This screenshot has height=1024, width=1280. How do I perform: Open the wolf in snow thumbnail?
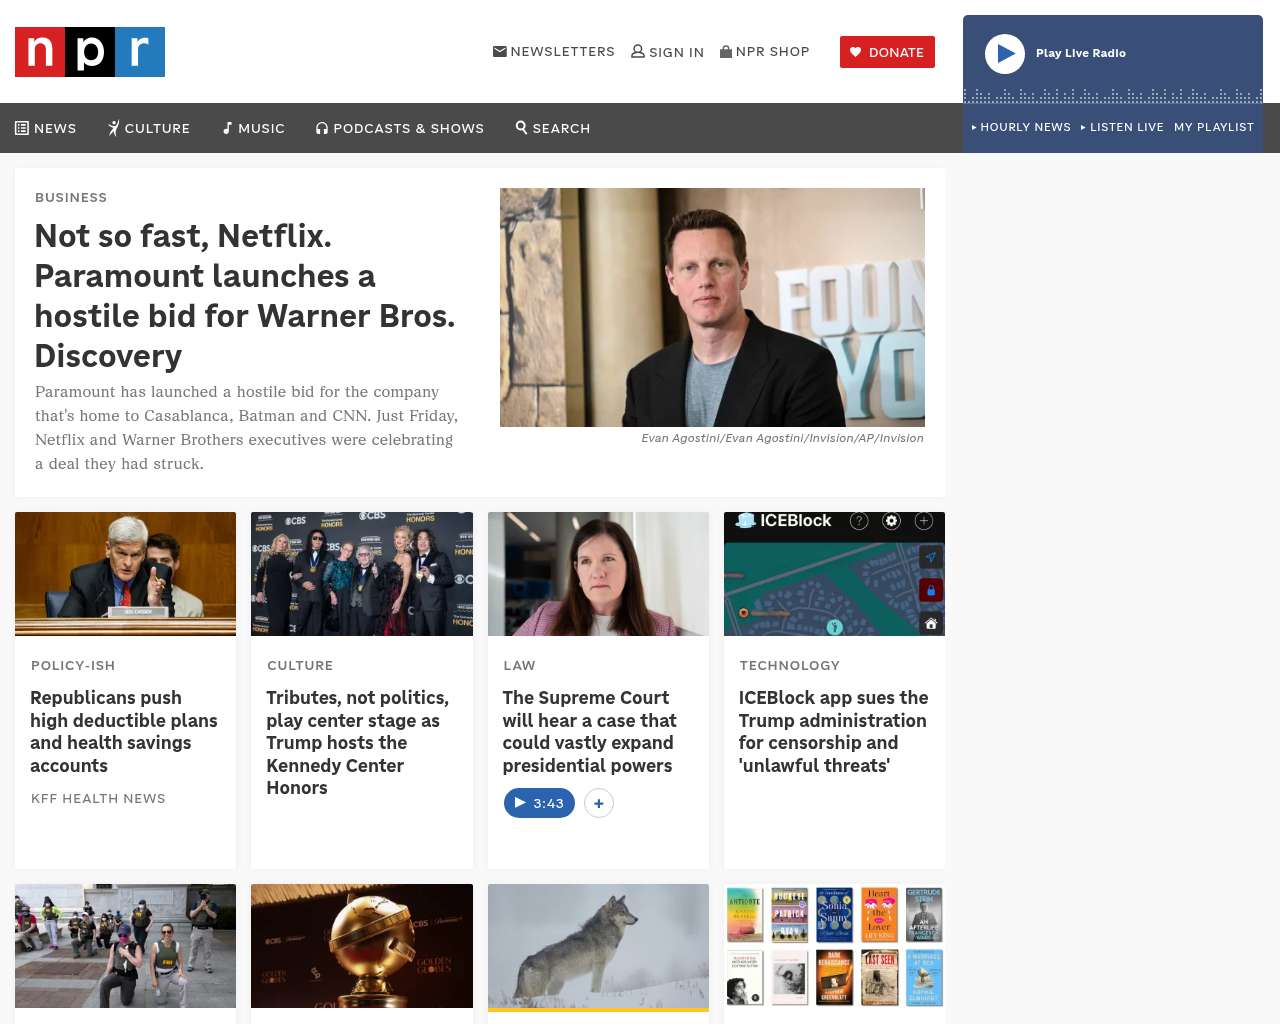point(598,946)
